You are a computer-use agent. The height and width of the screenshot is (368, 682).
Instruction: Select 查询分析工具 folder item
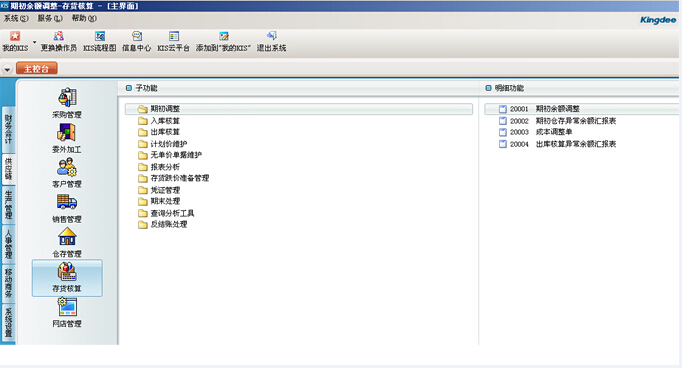point(166,213)
